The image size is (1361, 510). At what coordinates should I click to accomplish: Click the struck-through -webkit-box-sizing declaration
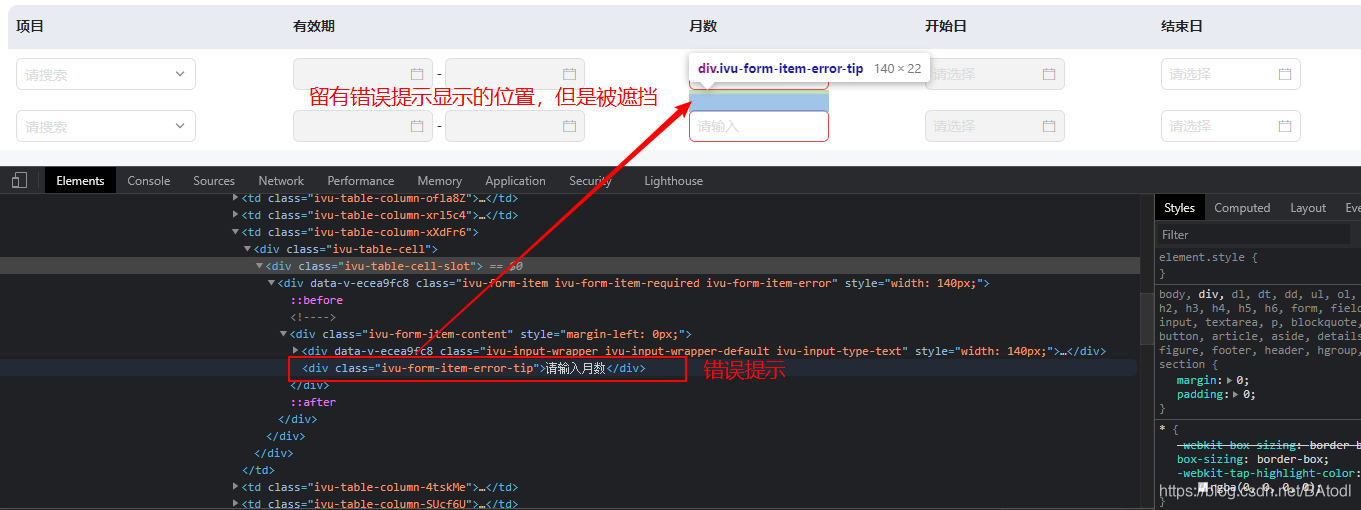[x=1268, y=445]
